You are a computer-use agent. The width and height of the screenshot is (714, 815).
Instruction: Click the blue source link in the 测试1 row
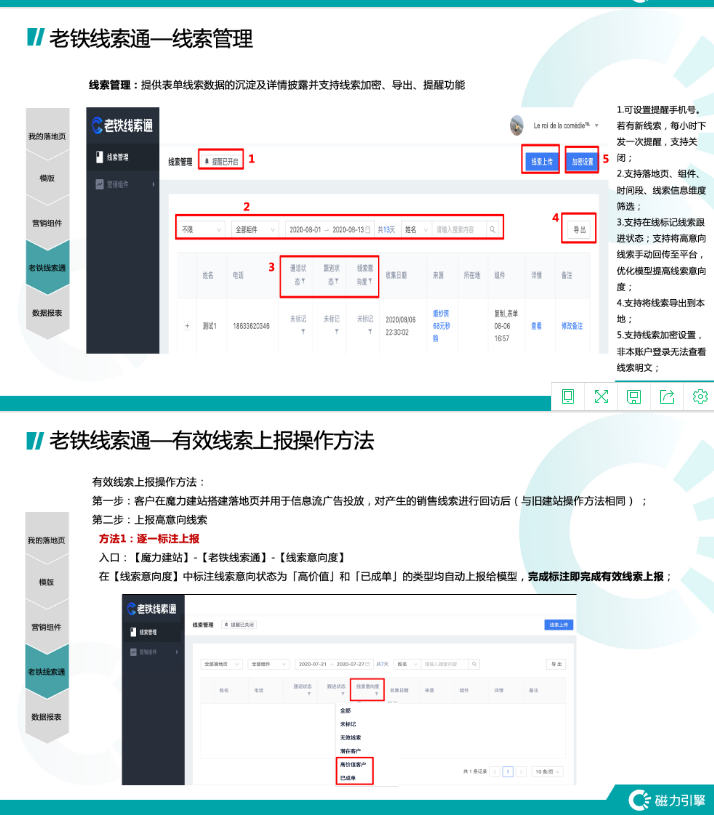(441, 326)
